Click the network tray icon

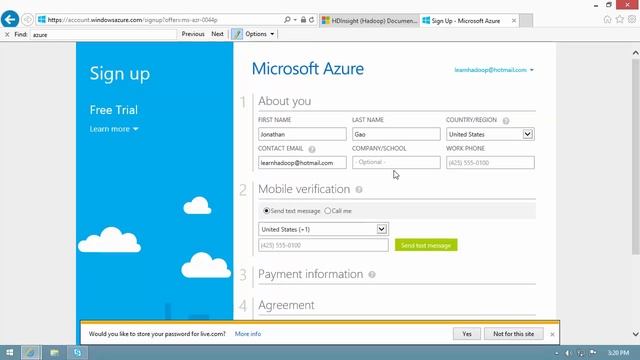pyautogui.click(x=580, y=353)
